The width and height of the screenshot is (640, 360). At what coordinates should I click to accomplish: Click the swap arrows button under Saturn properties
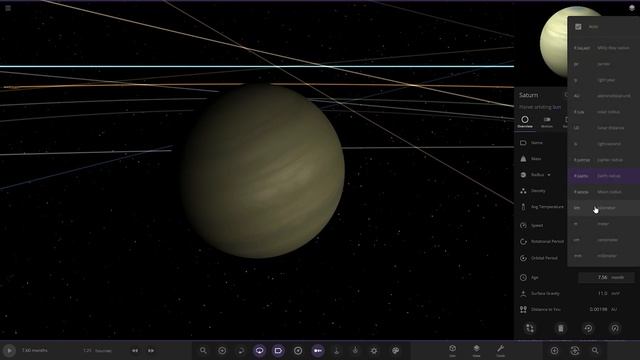click(530, 328)
